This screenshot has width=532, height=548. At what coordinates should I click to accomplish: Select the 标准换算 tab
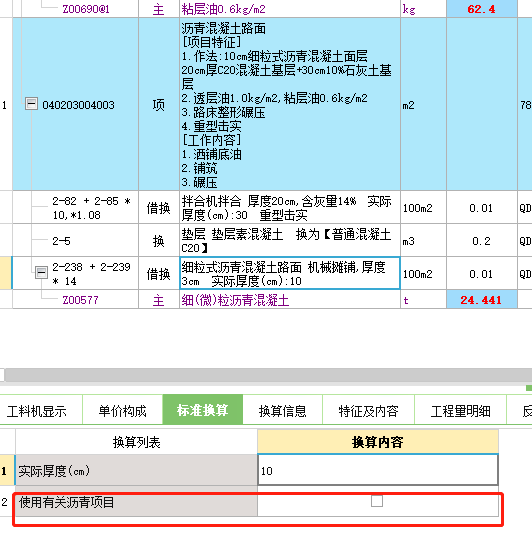point(203,410)
